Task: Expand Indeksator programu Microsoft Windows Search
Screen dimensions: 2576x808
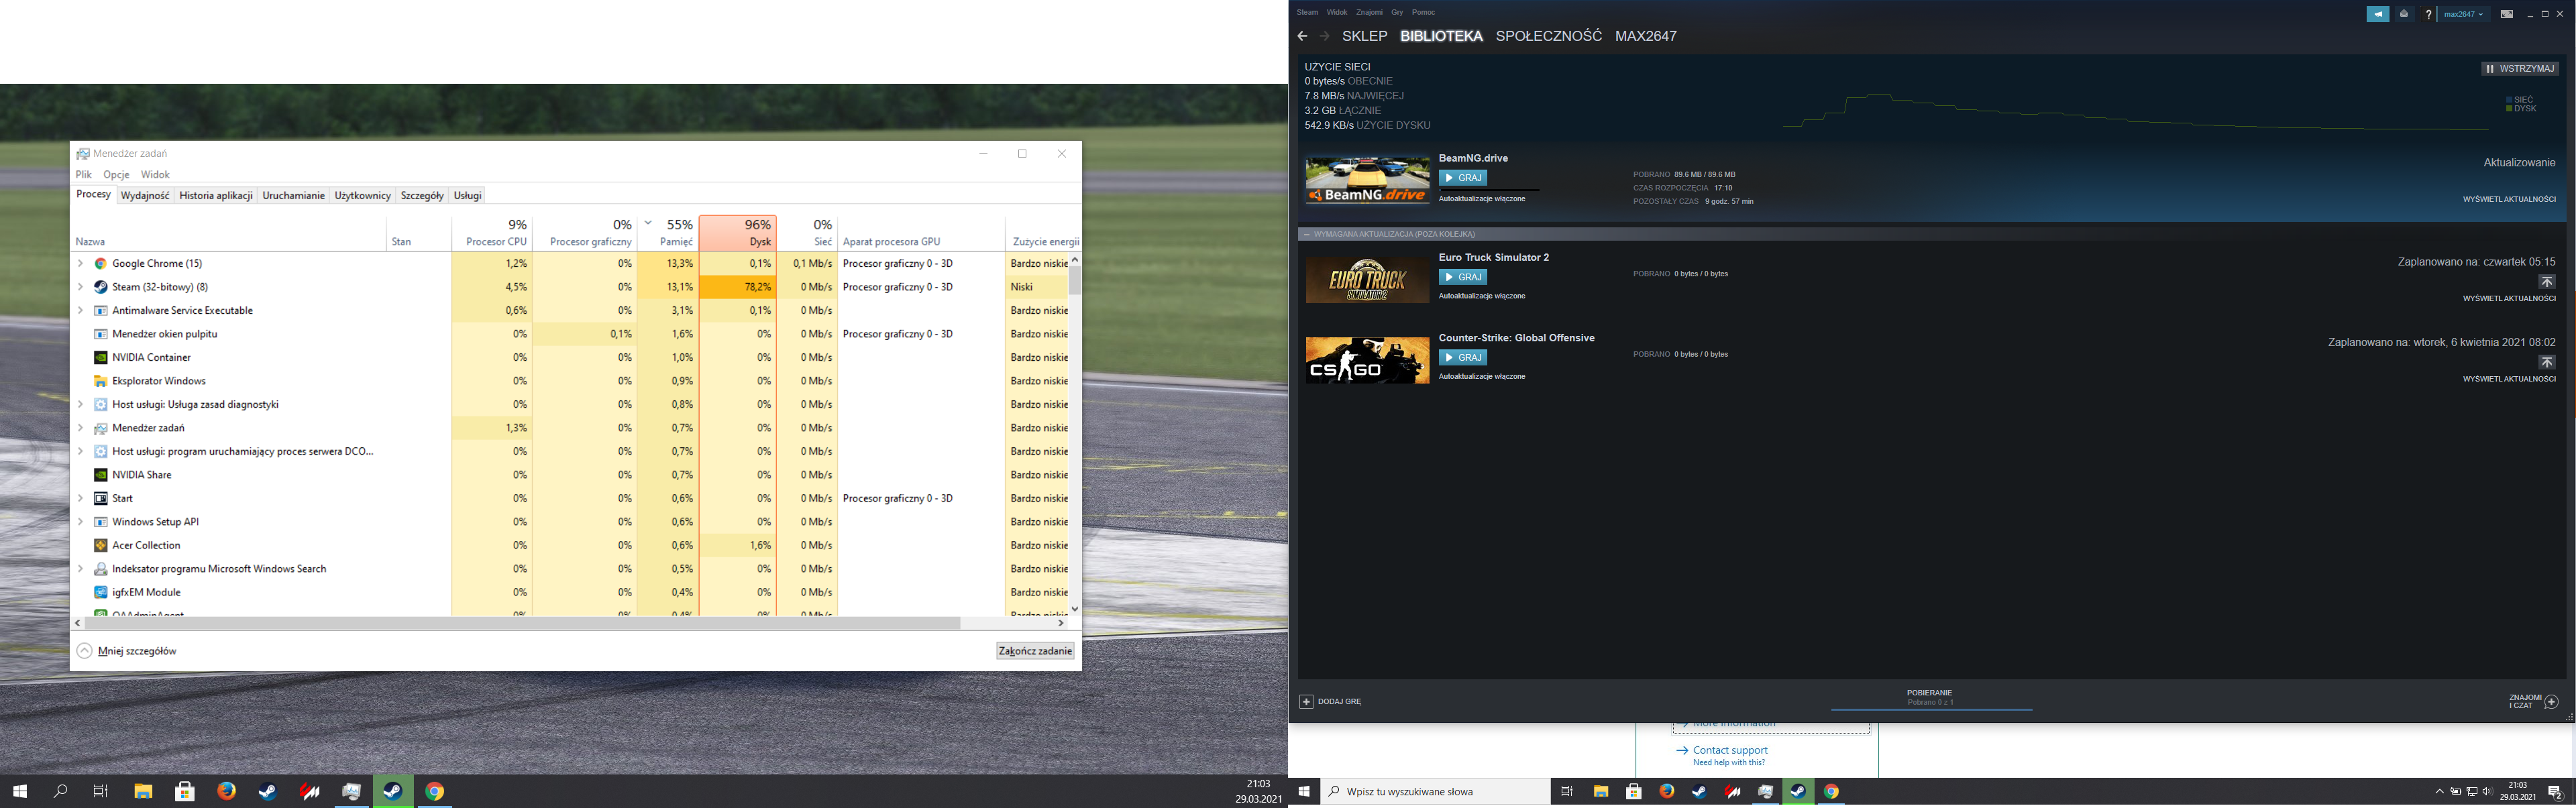Action: click(x=80, y=569)
